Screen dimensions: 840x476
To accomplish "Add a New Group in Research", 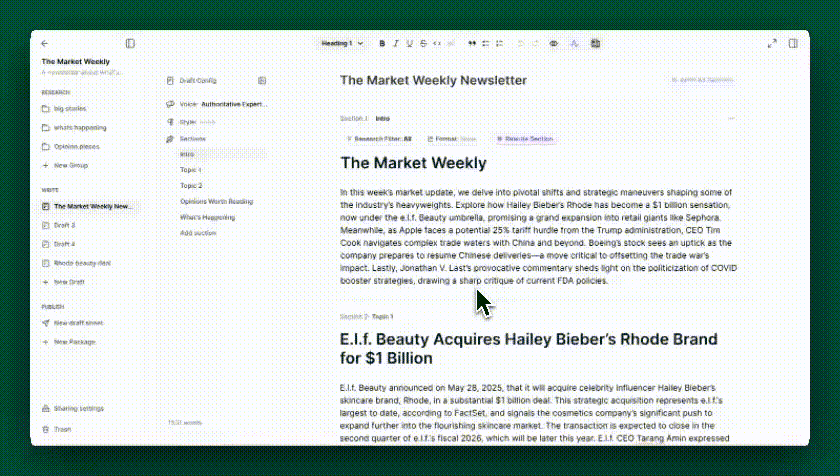I will [x=70, y=165].
